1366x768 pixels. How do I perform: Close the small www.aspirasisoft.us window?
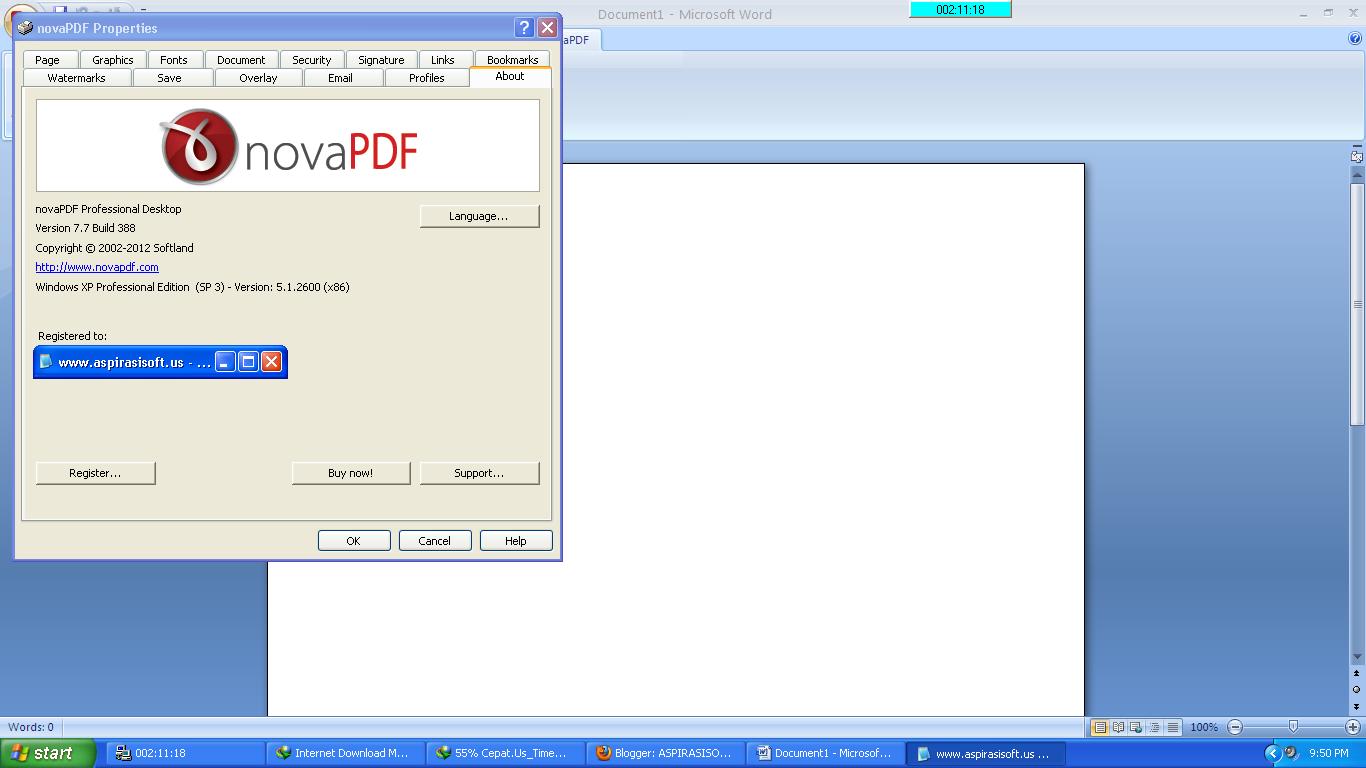(x=271, y=362)
